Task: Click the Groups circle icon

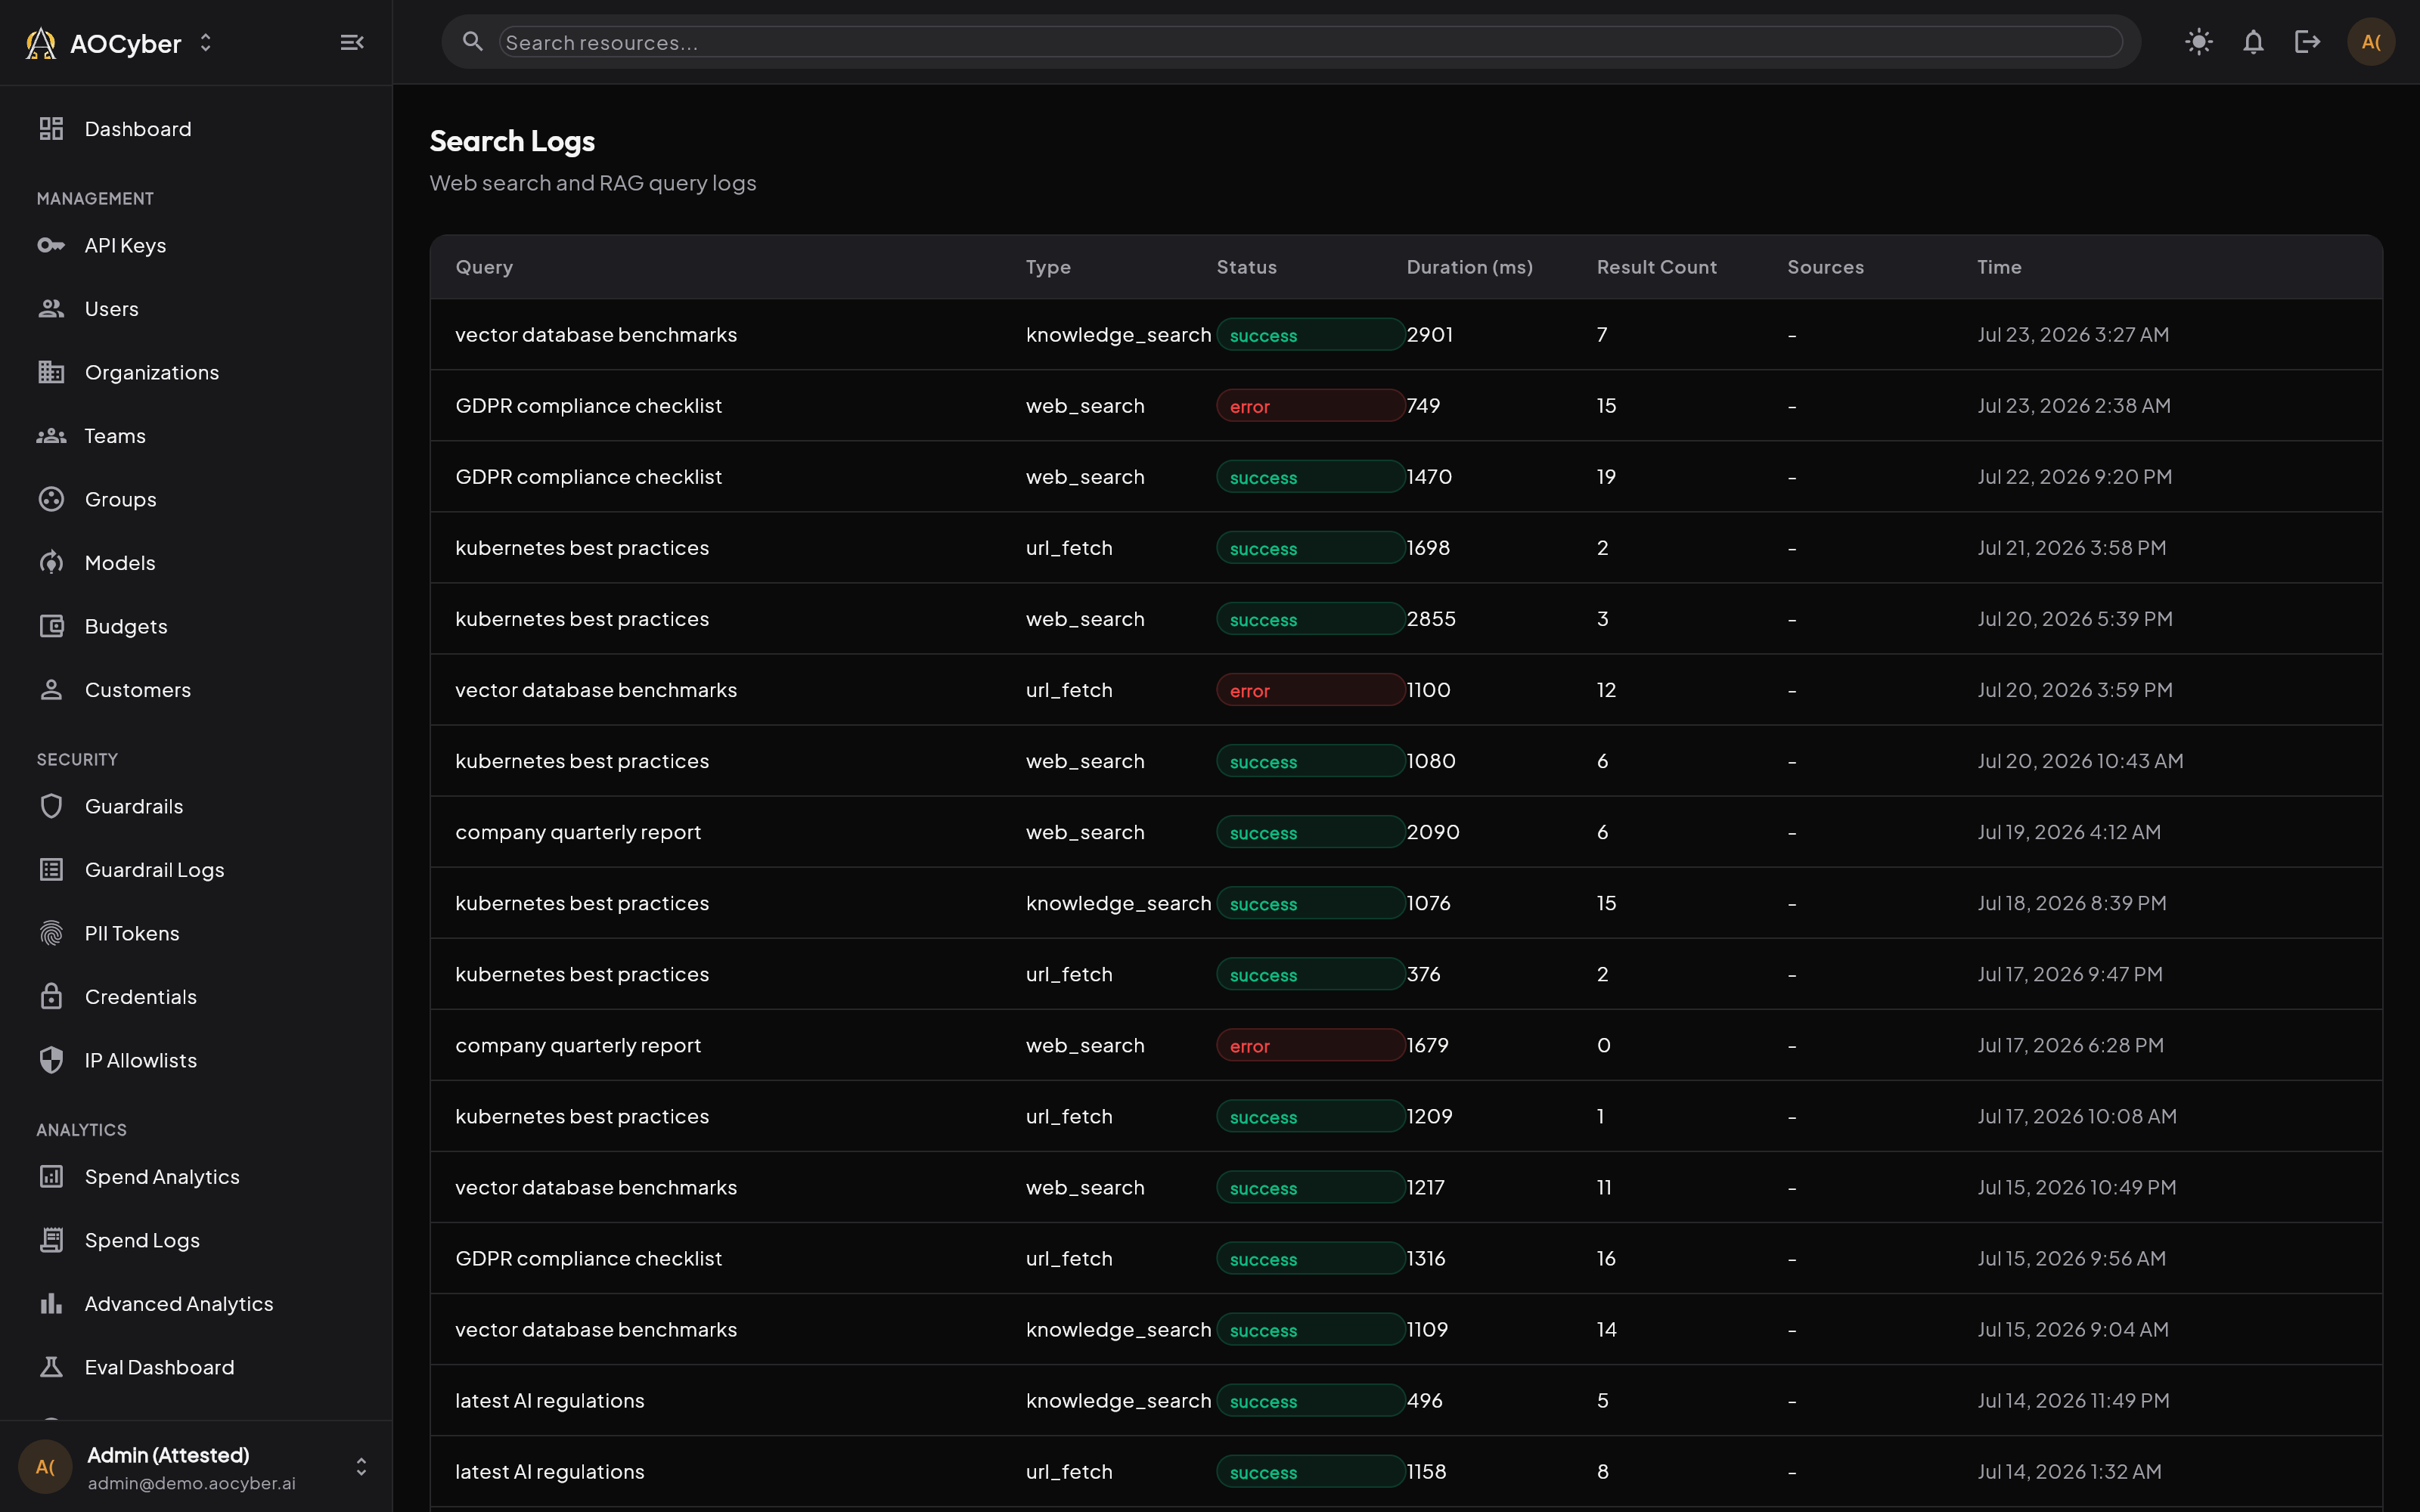Action: click(51, 499)
